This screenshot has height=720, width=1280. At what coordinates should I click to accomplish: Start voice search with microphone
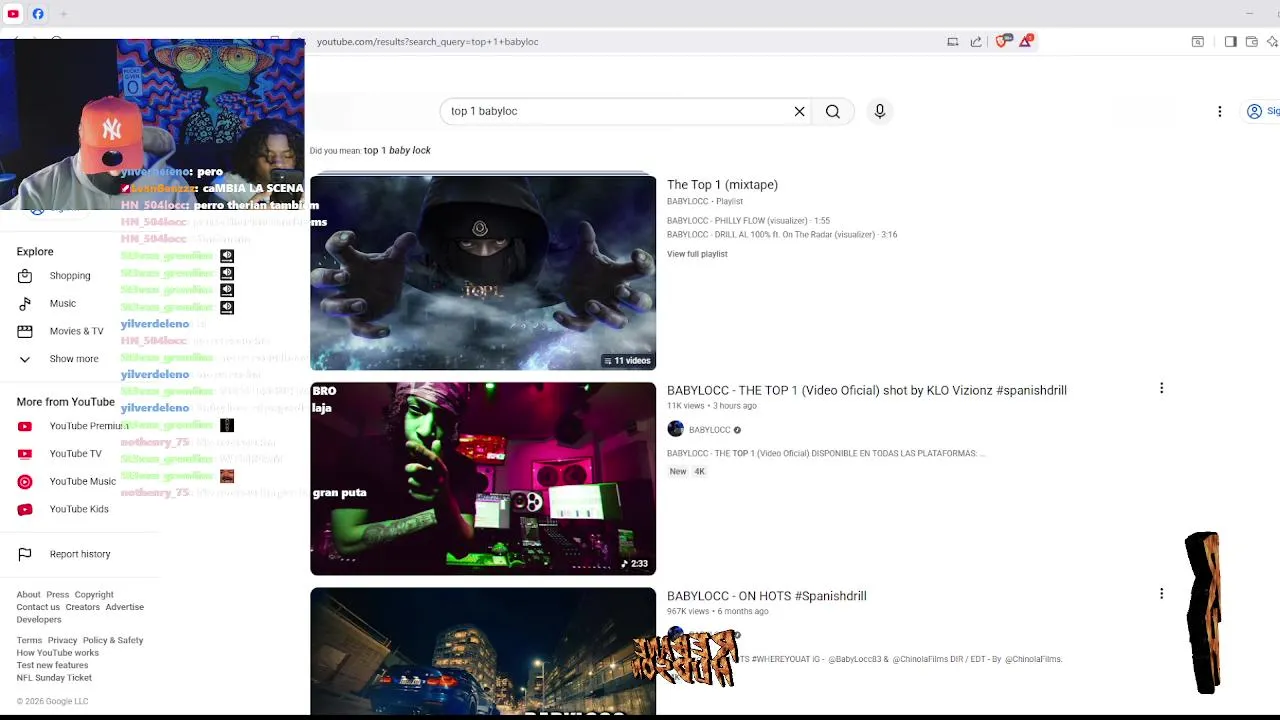pos(880,111)
